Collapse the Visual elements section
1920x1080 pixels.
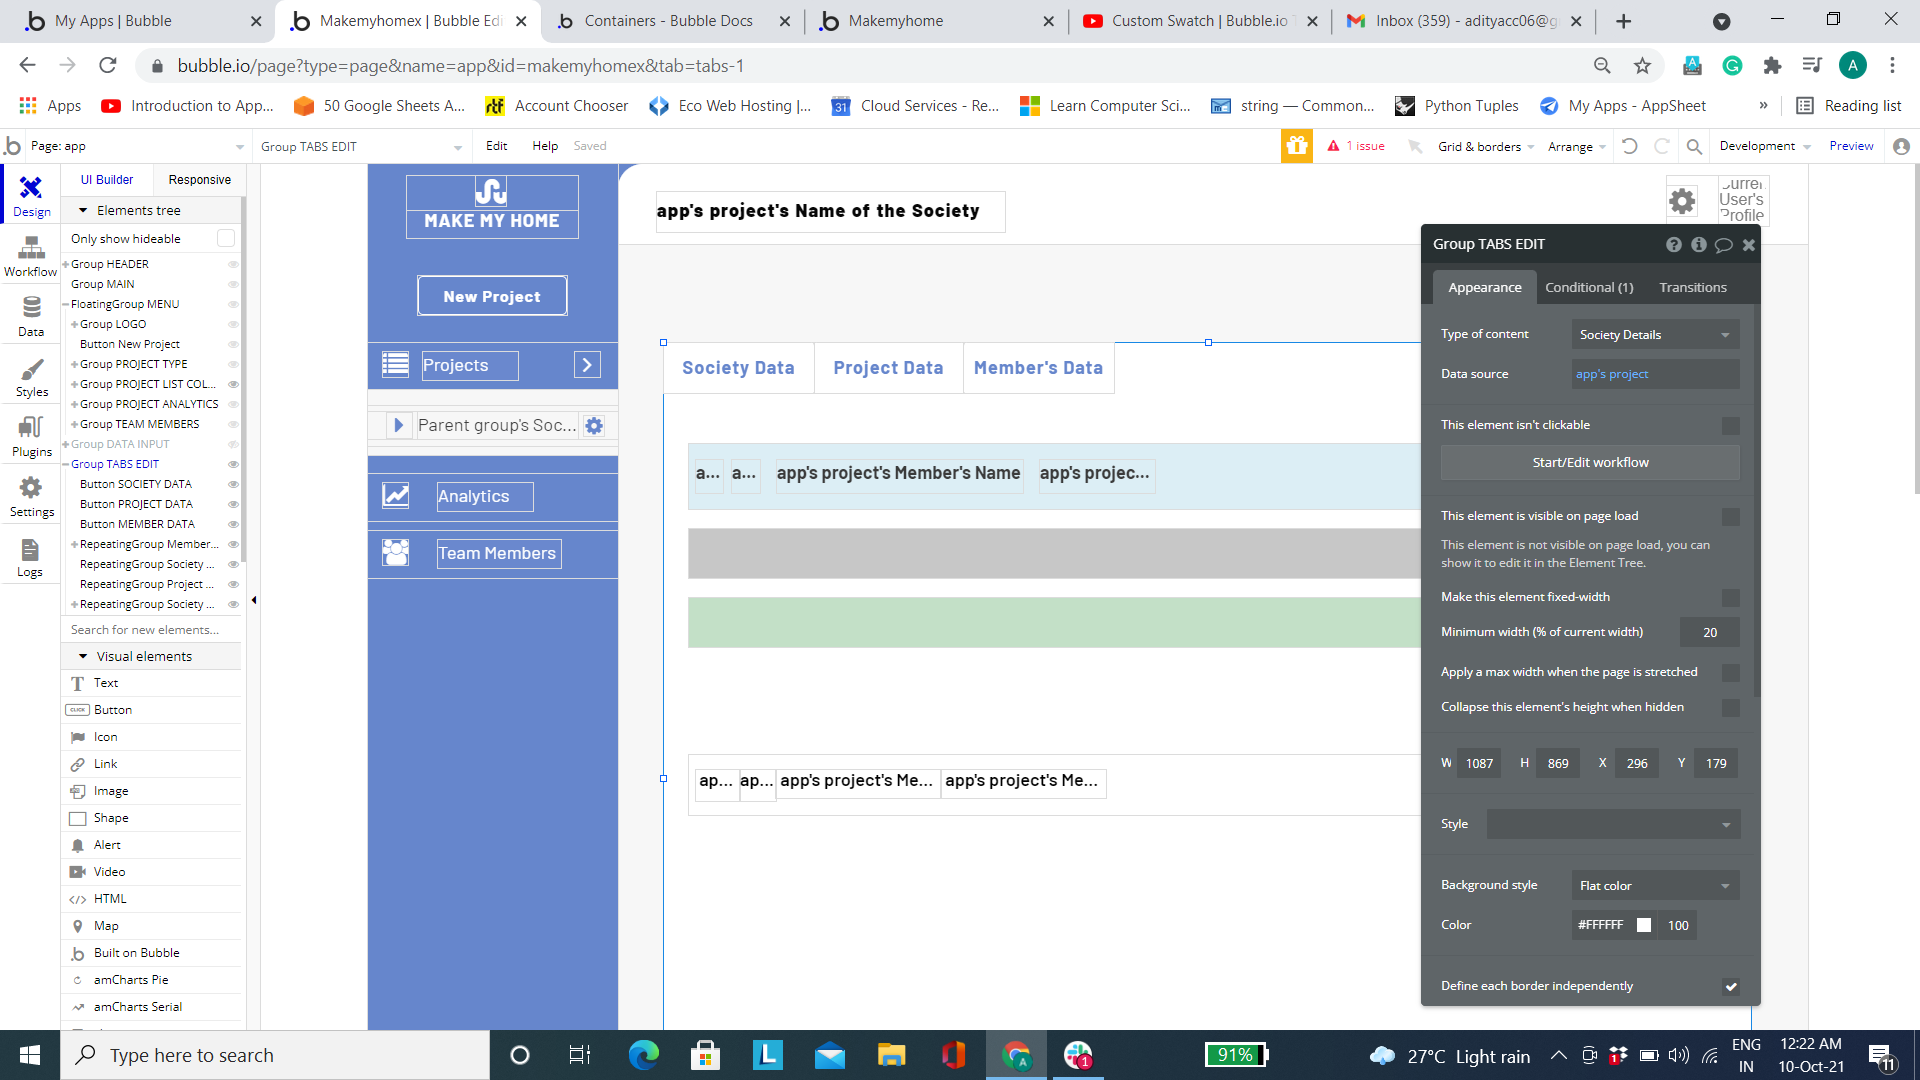point(83,657)
